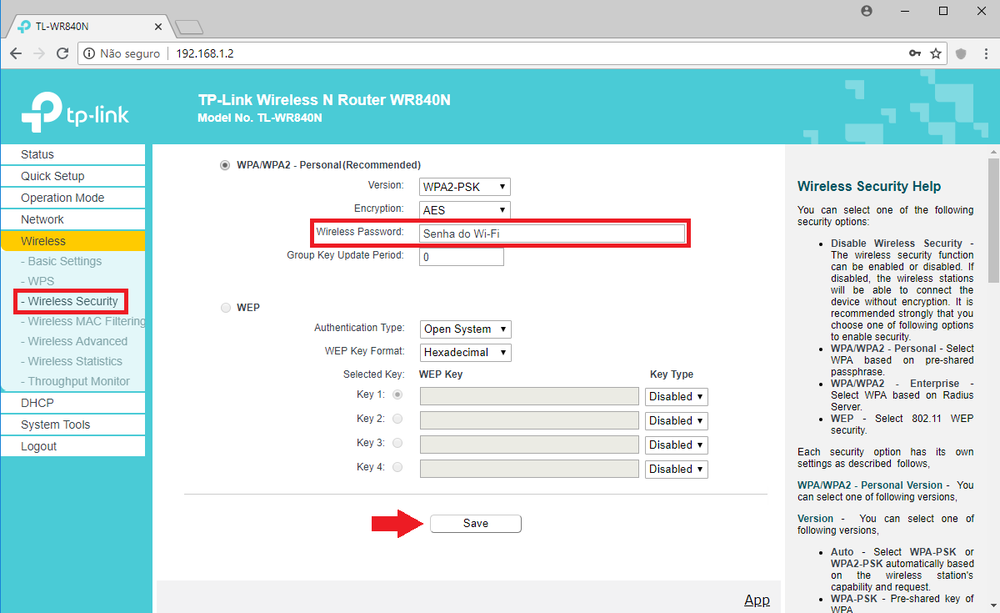Open Wireless Security submenu
This screenshot has height=613, width=1000.
coord(70,301)
